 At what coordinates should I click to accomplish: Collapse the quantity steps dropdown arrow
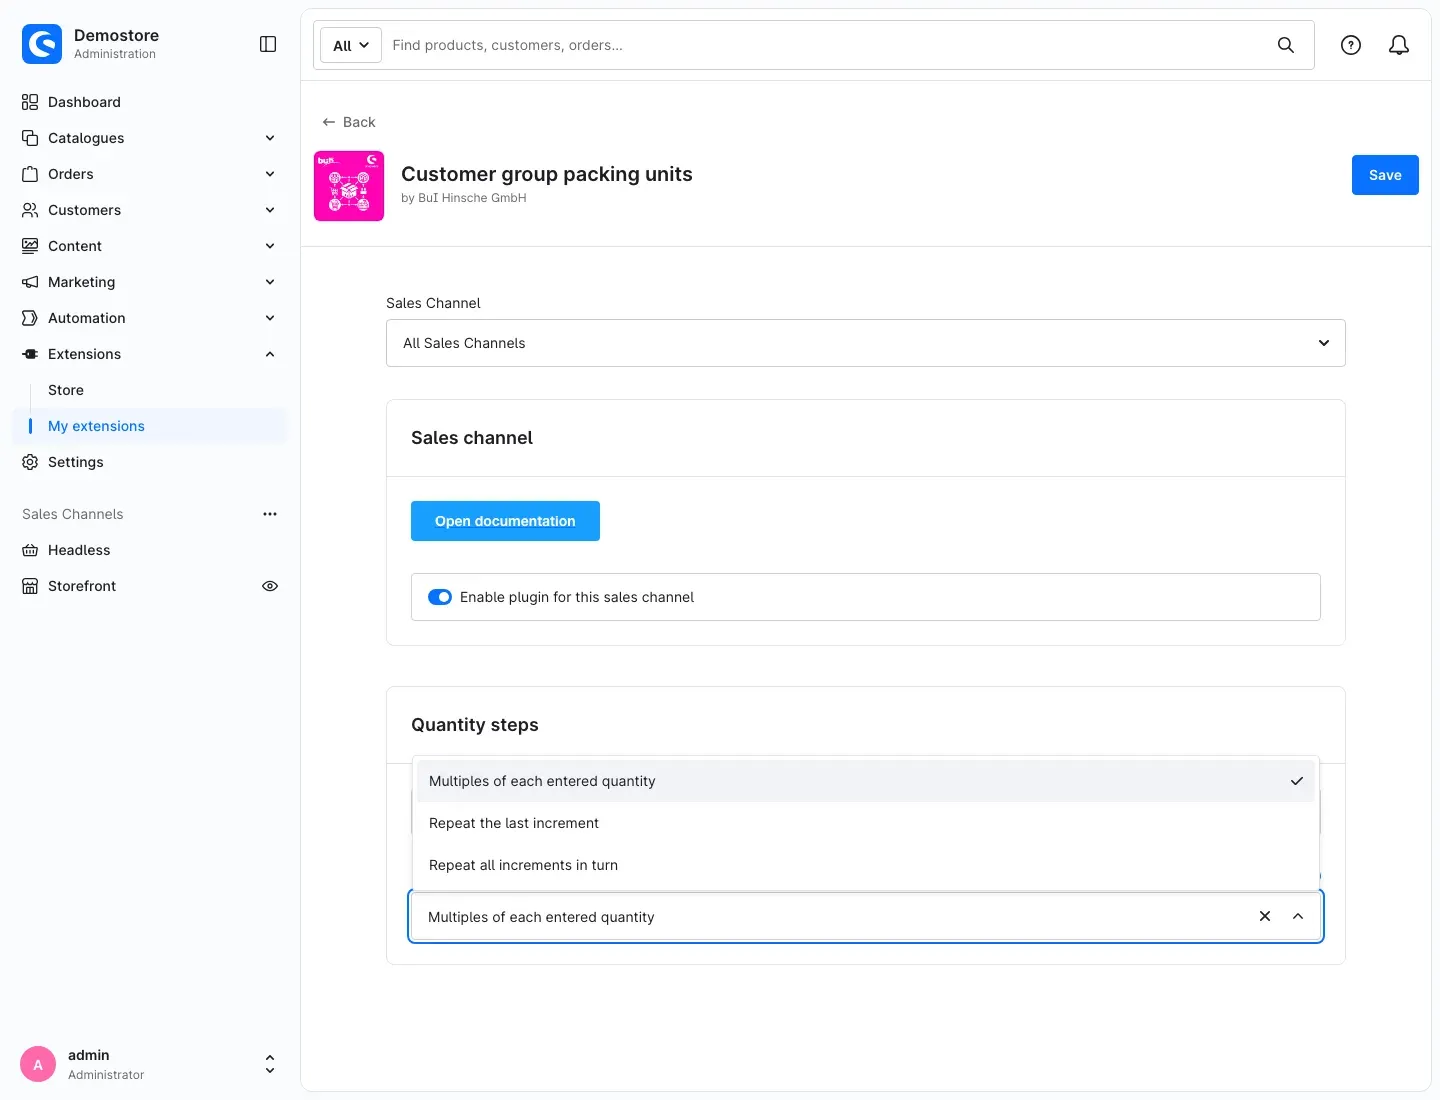1298,916
